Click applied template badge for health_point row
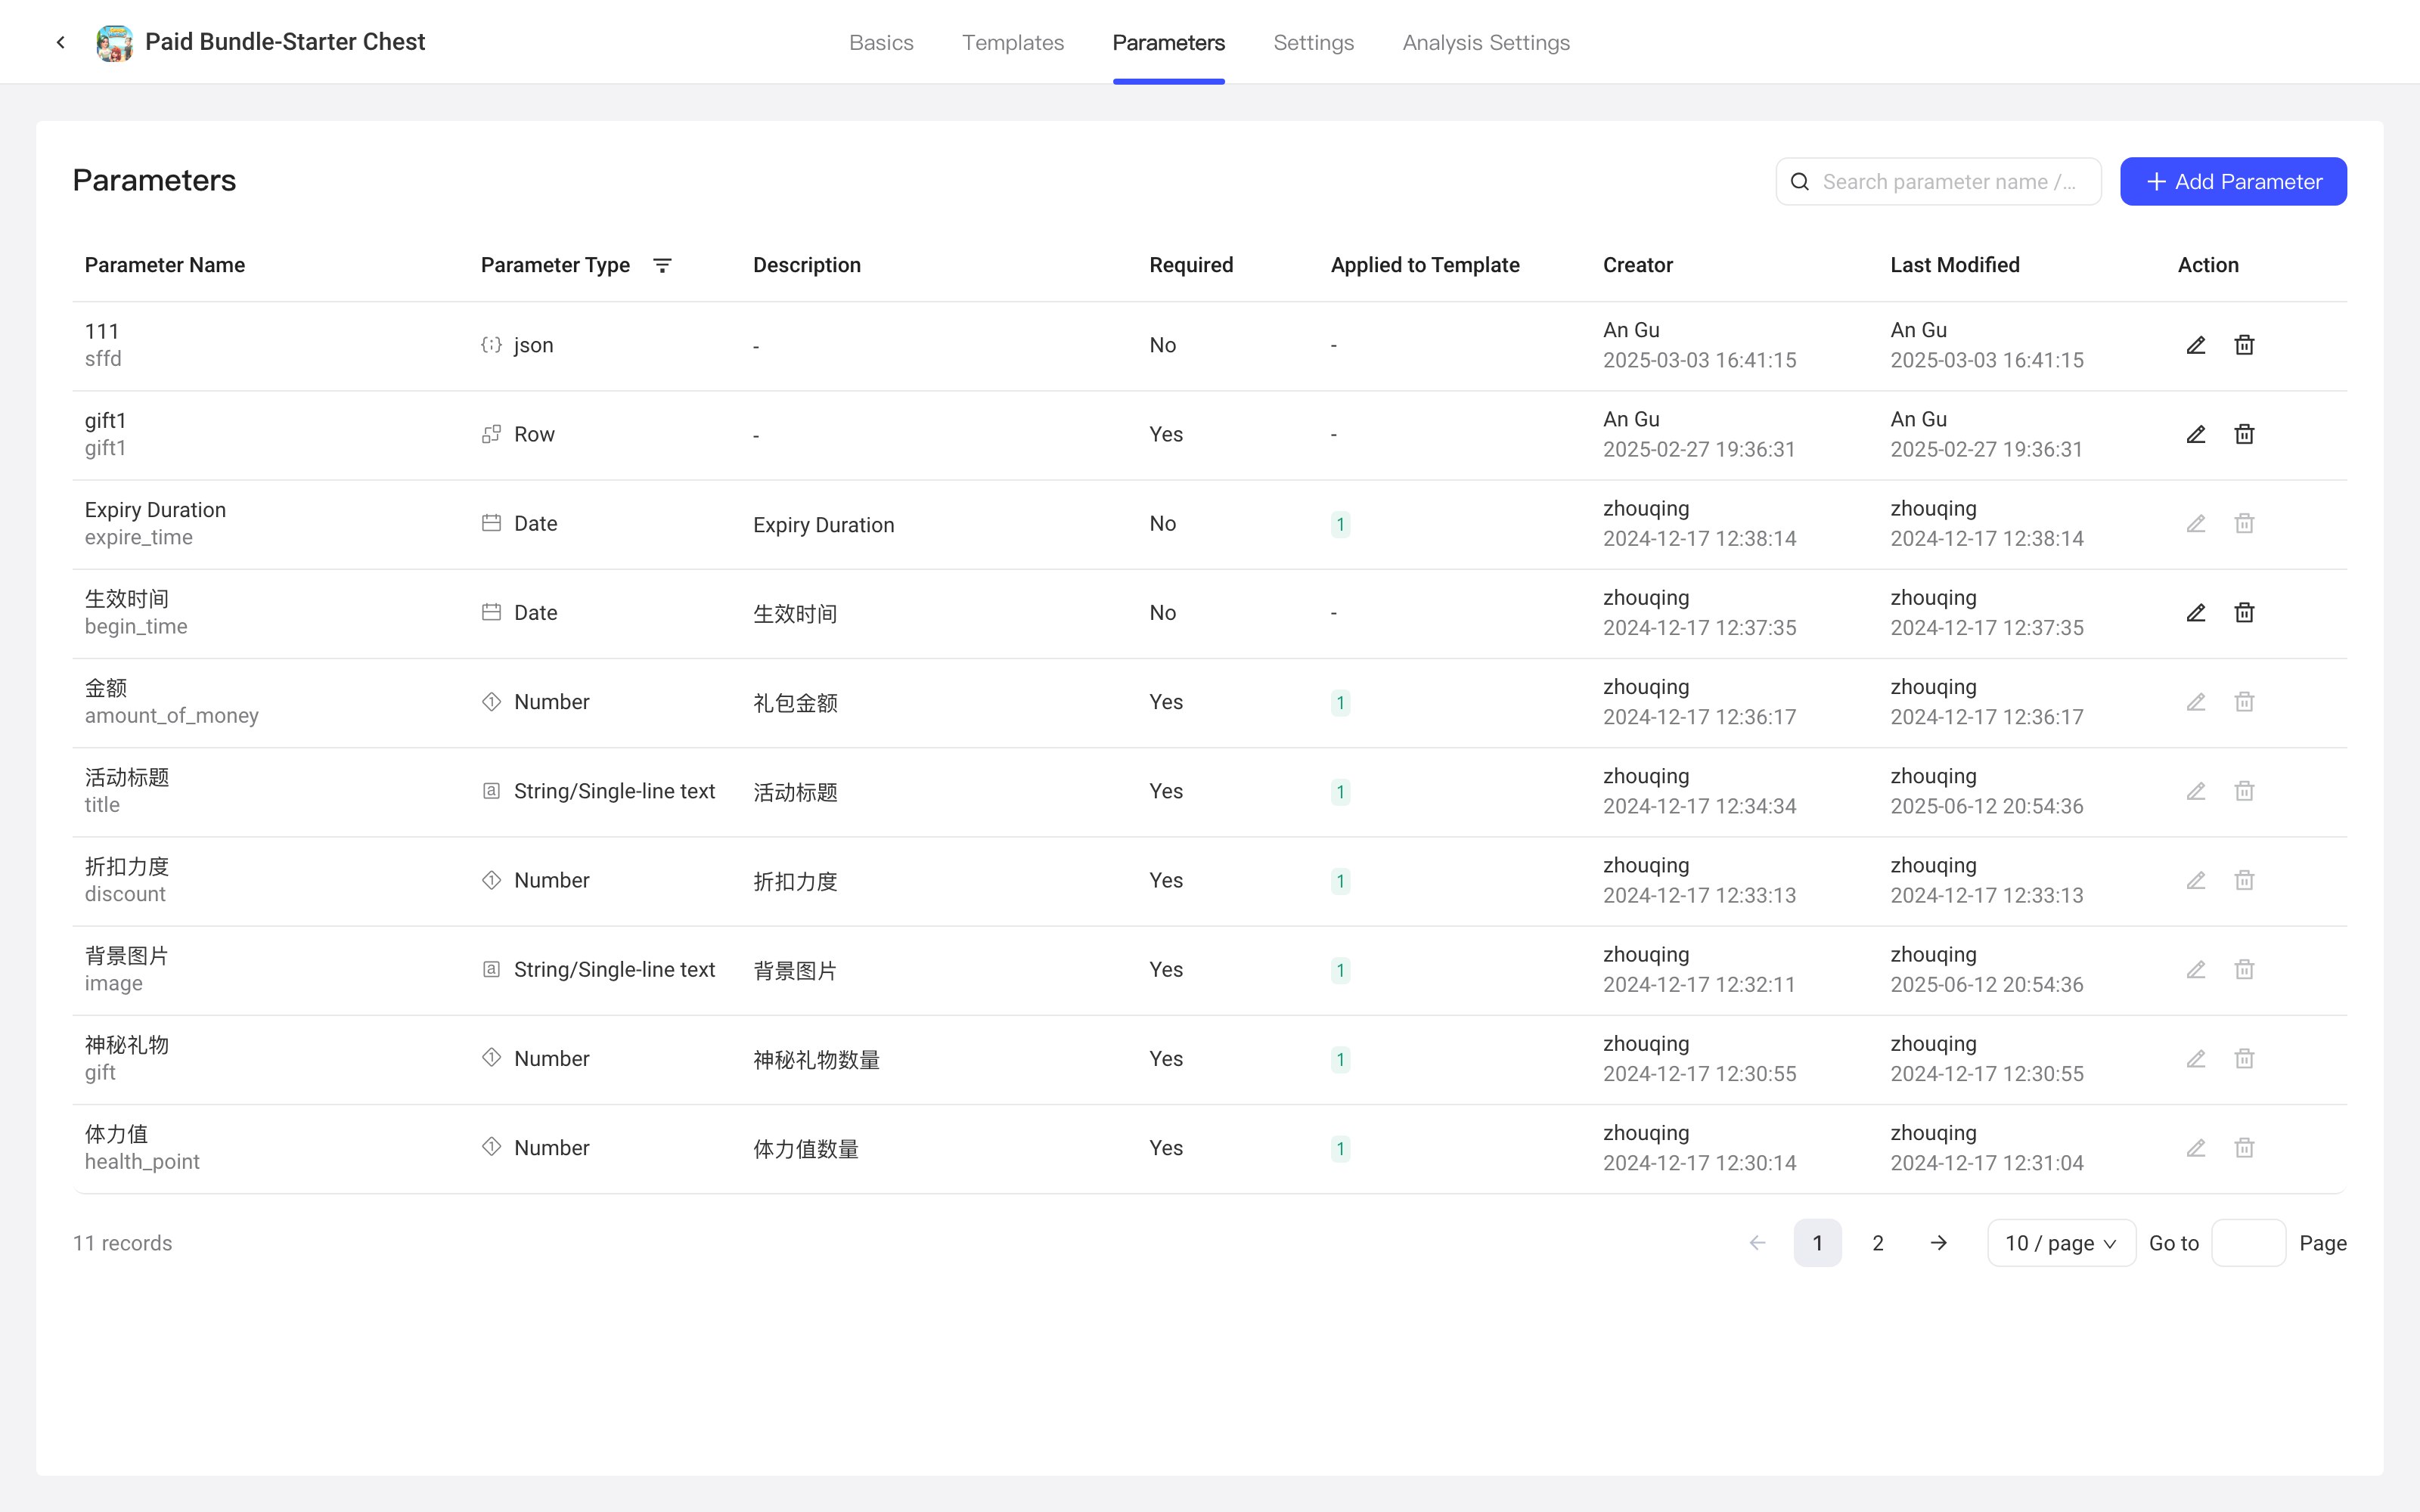 (x=1340, y=1149)
